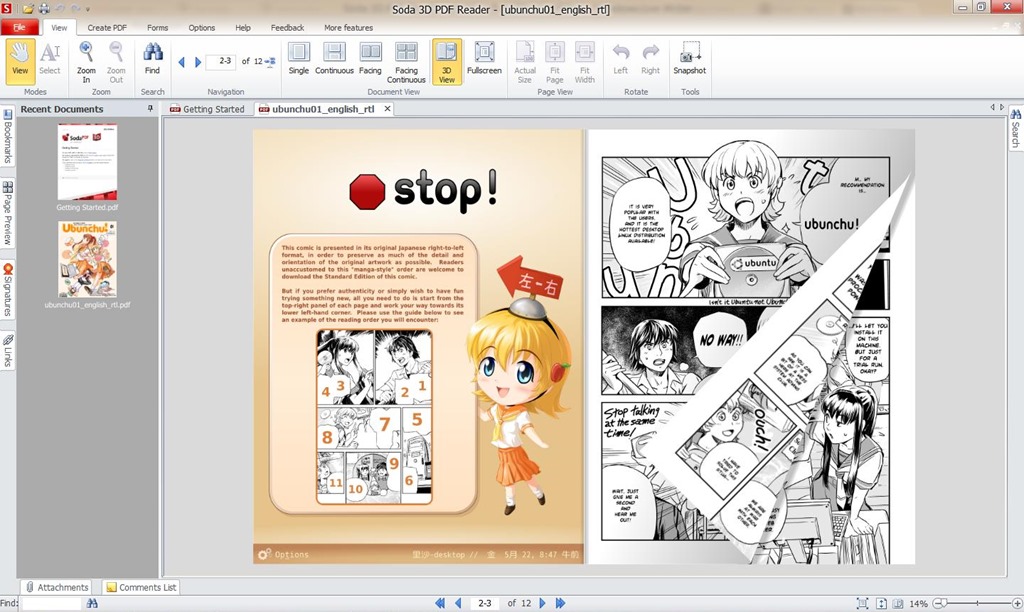The width and height of the screenshot is (1024, 612).
Task: Click the Fit Width button
Action: [584, 61]
